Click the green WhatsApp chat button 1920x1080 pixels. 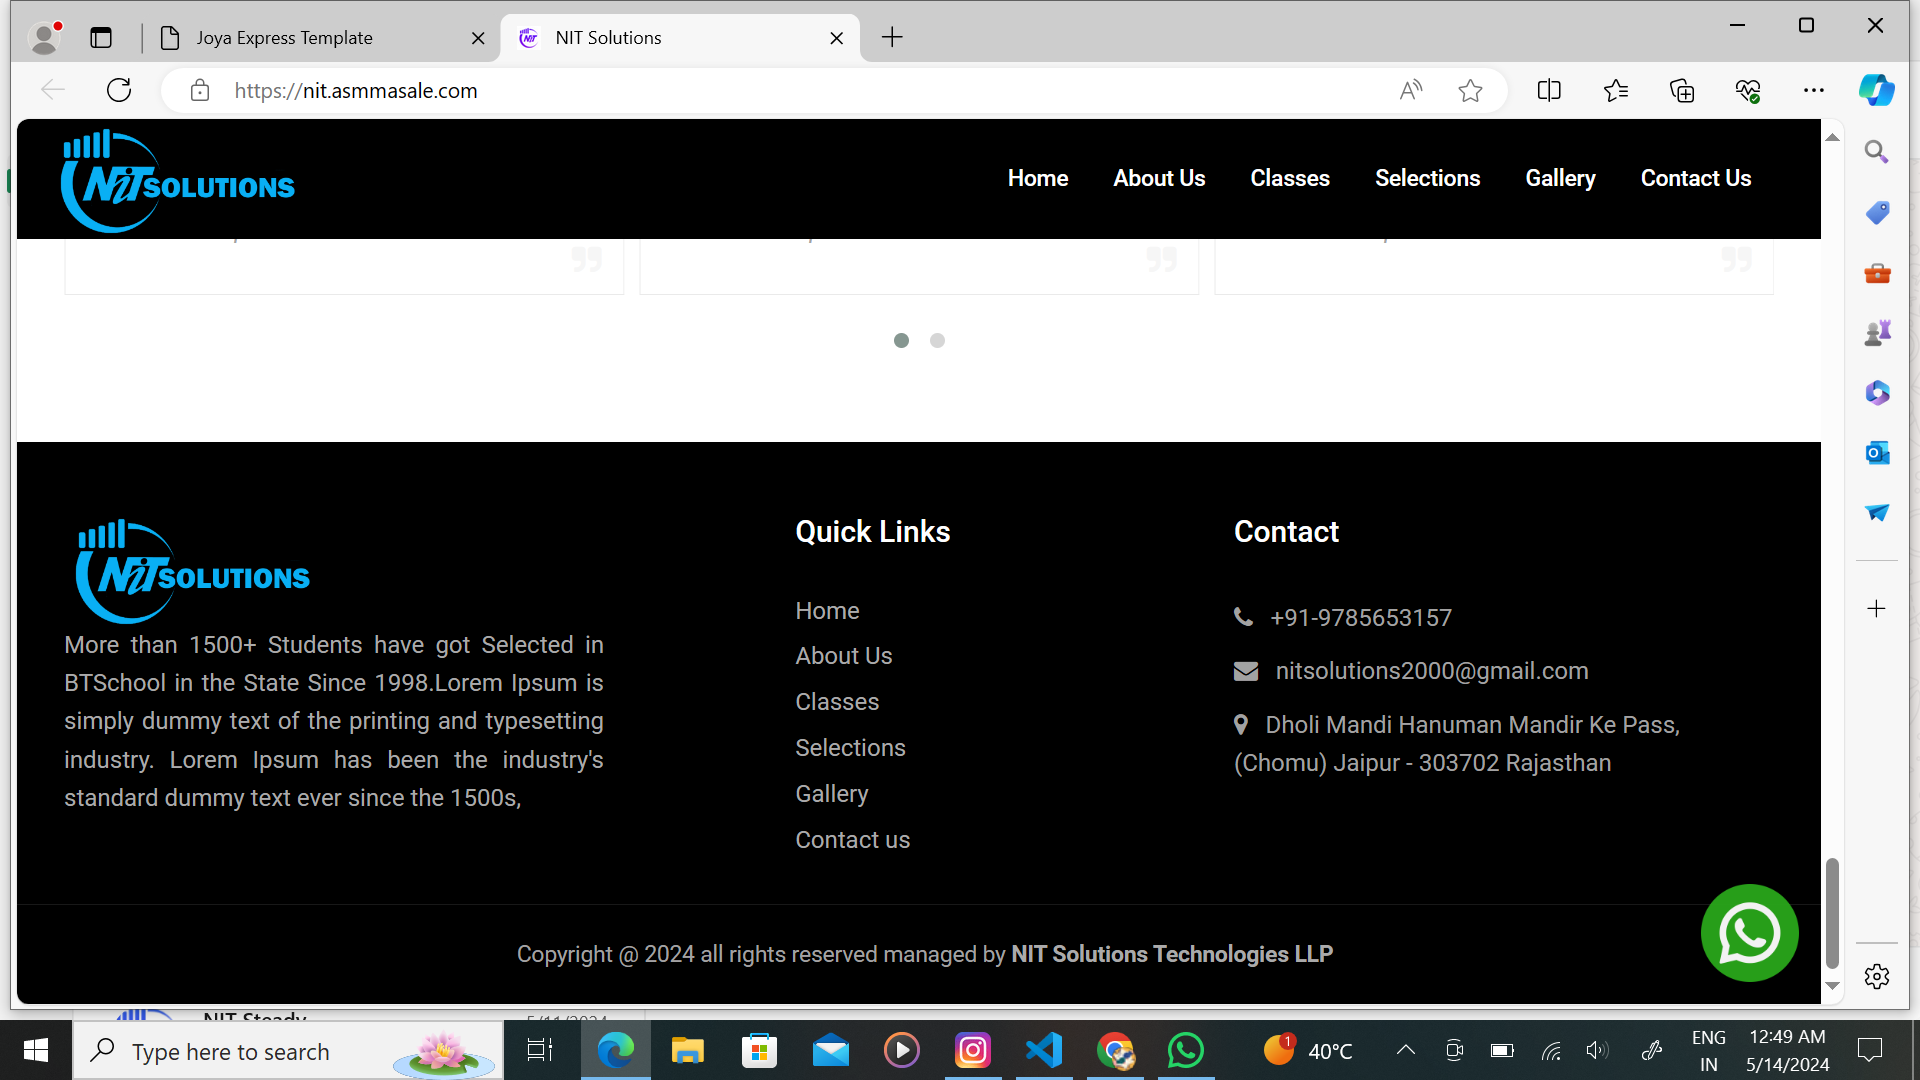pos(1749,933)
